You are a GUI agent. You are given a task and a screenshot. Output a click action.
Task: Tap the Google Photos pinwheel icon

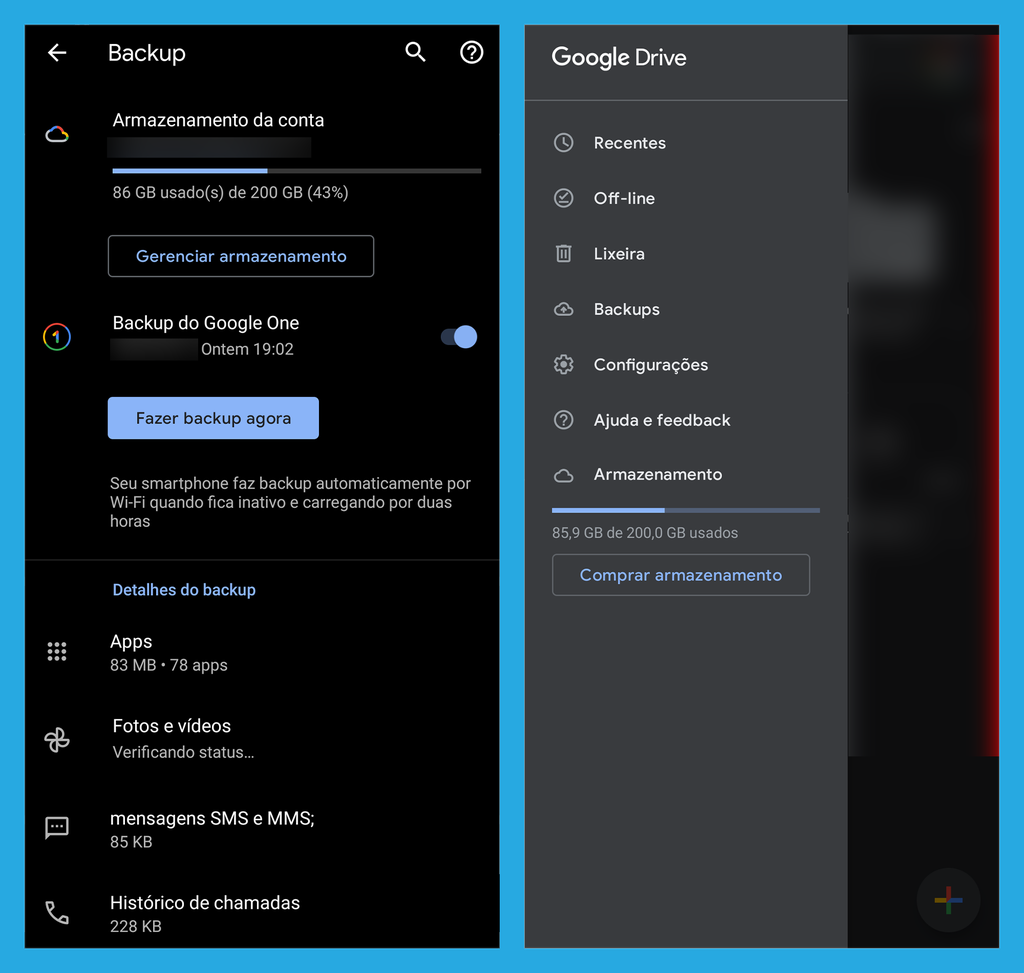(x=57, y=740)
